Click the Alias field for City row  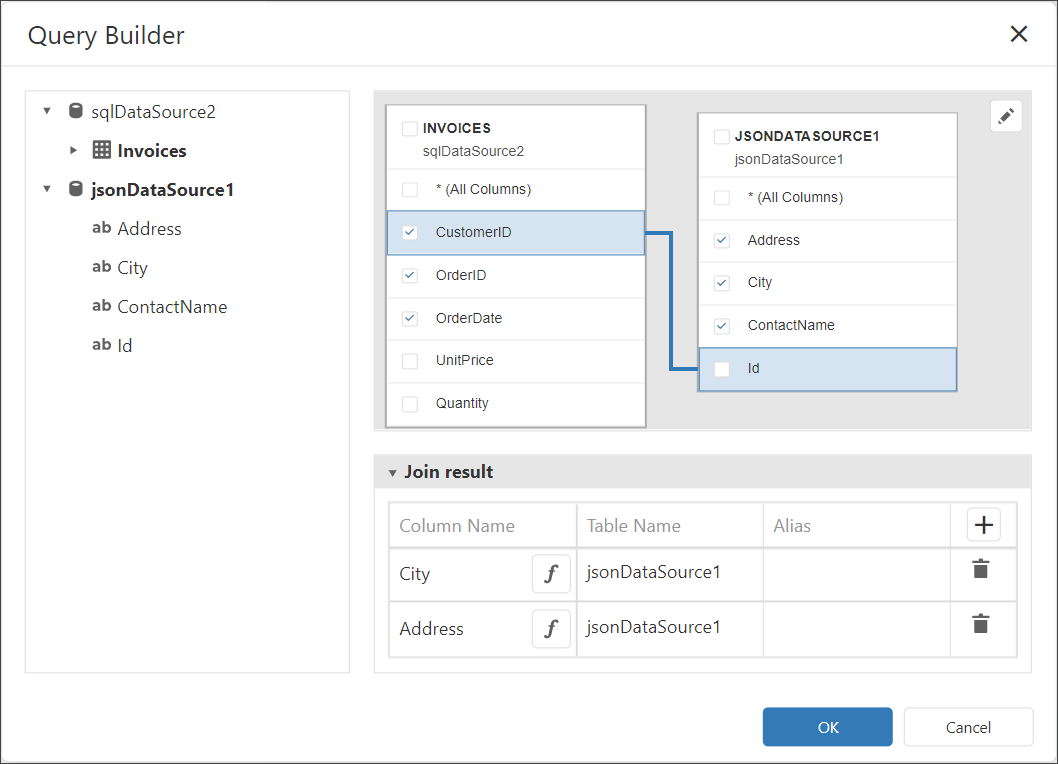855,574
